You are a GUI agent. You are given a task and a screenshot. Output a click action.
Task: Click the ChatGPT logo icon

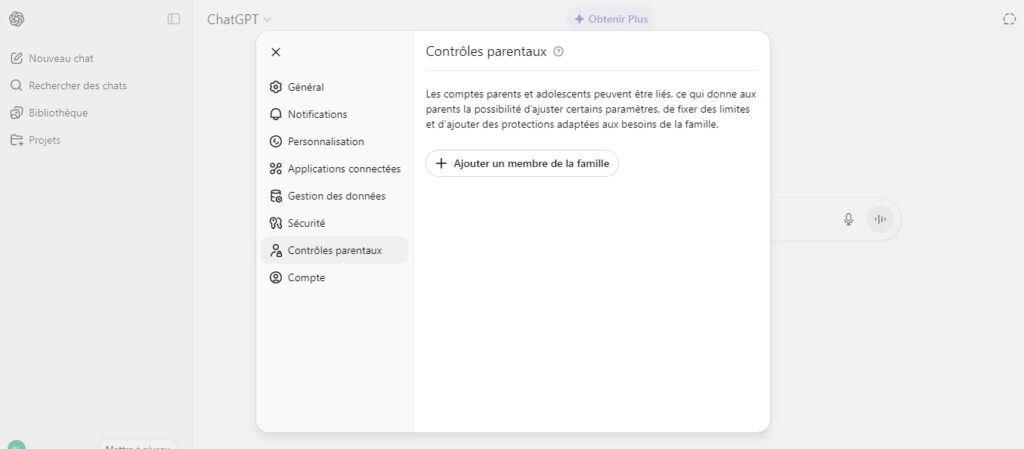pos(16,19)
